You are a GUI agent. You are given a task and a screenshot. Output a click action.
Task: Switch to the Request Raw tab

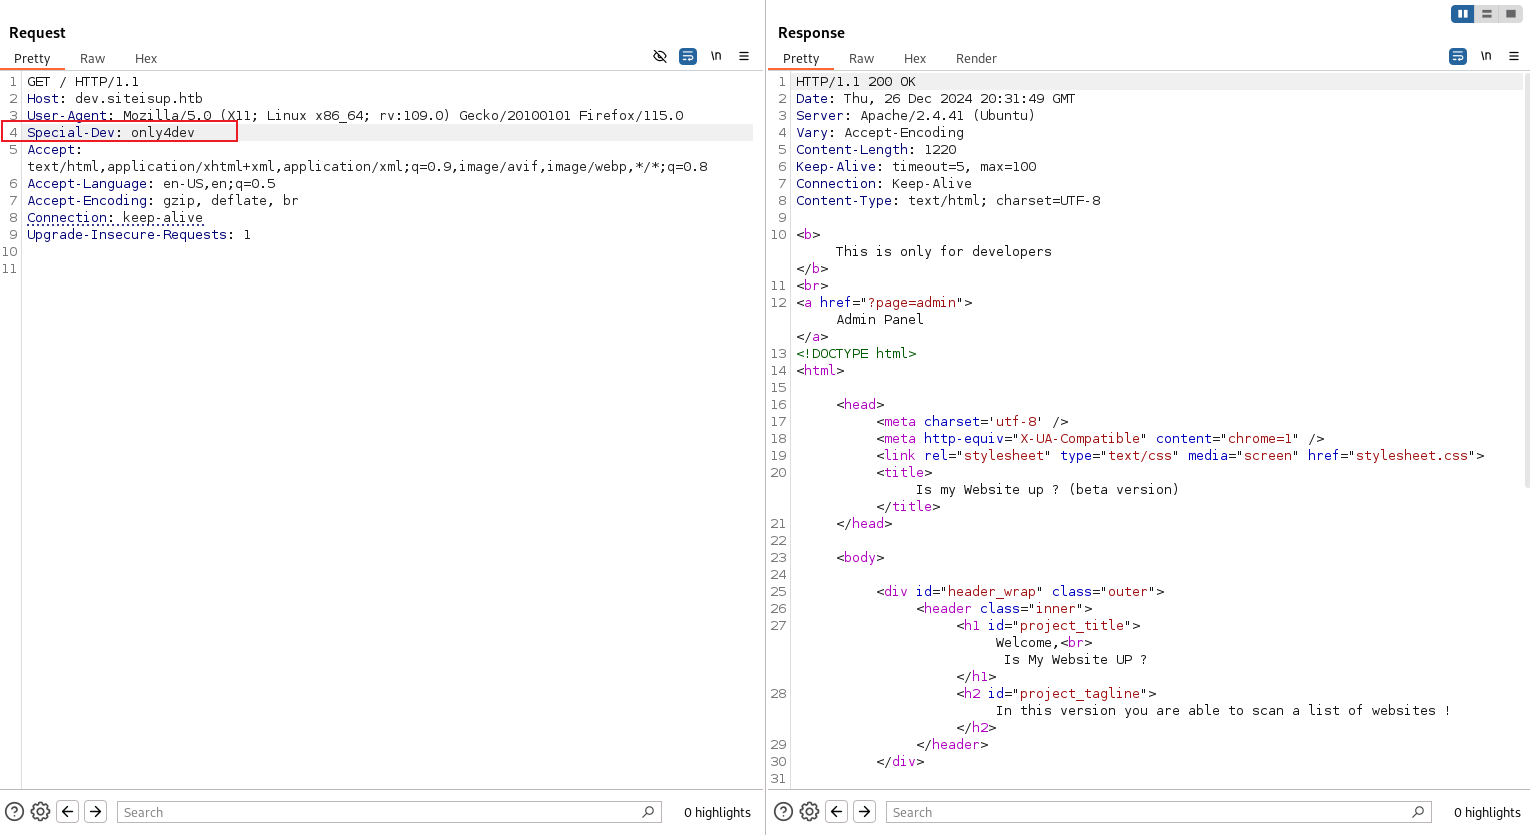point(93,59)
